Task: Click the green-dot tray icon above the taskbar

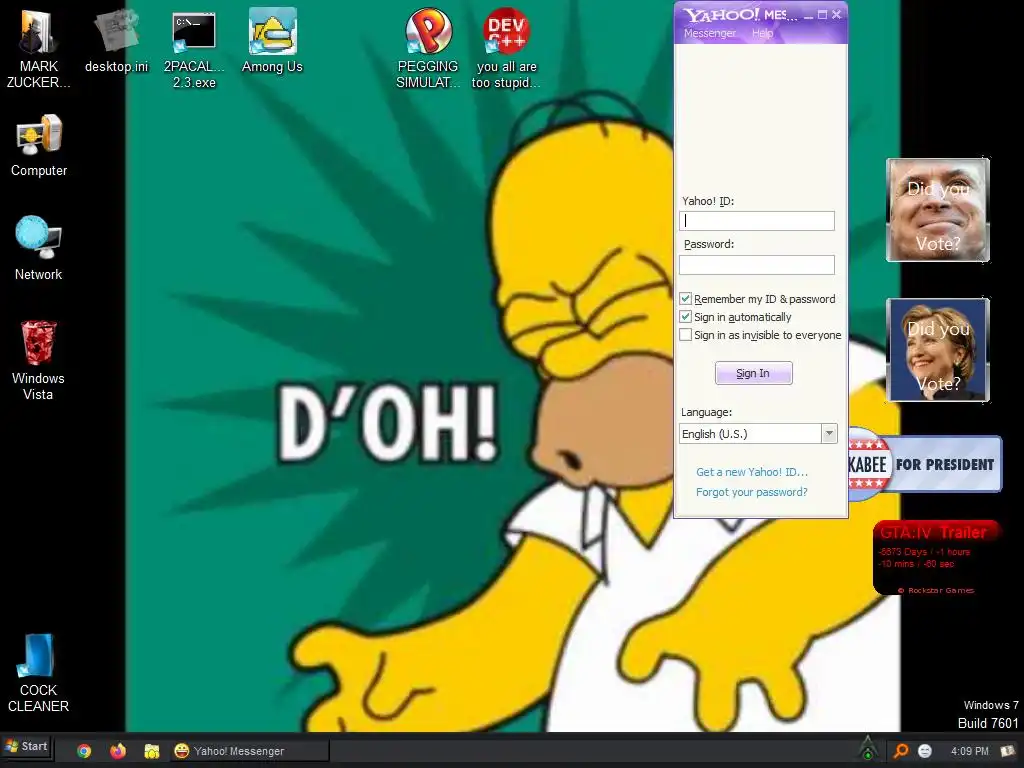Action: coord(868,748)
